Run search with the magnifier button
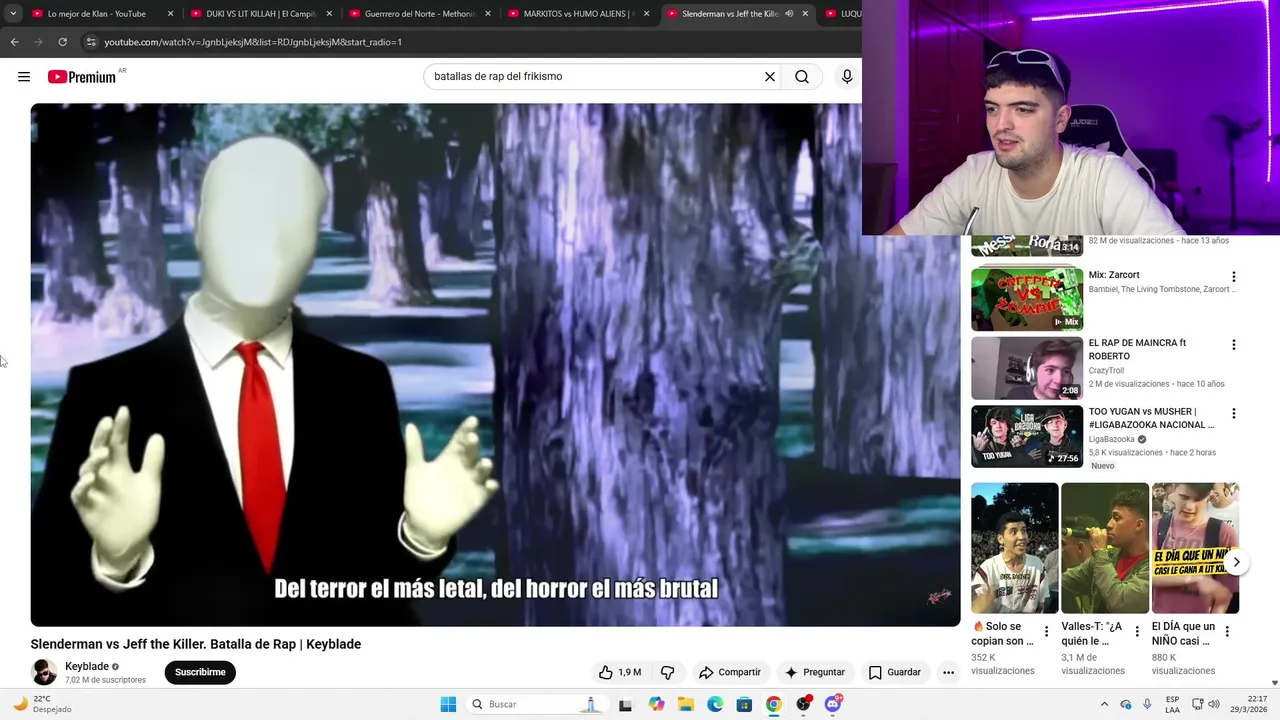Screen dimensions: 1280x720 [802, 77]
